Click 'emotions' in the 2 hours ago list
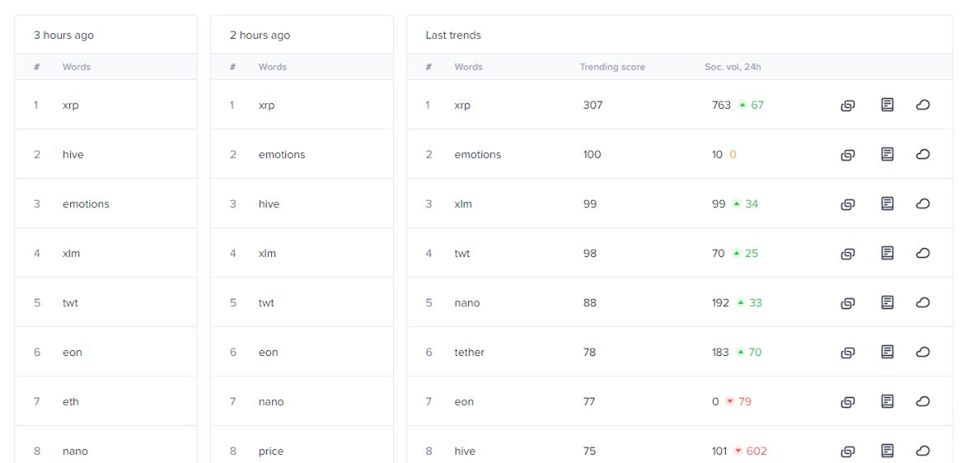The height and width of the screenshot is (463, 960). click(282, 154)
